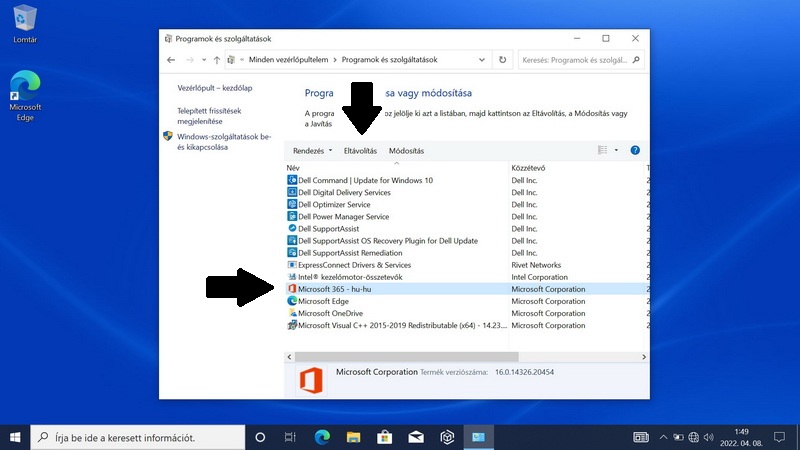
Task: Refresh the Programs and Features list
Action: (503, 60)
